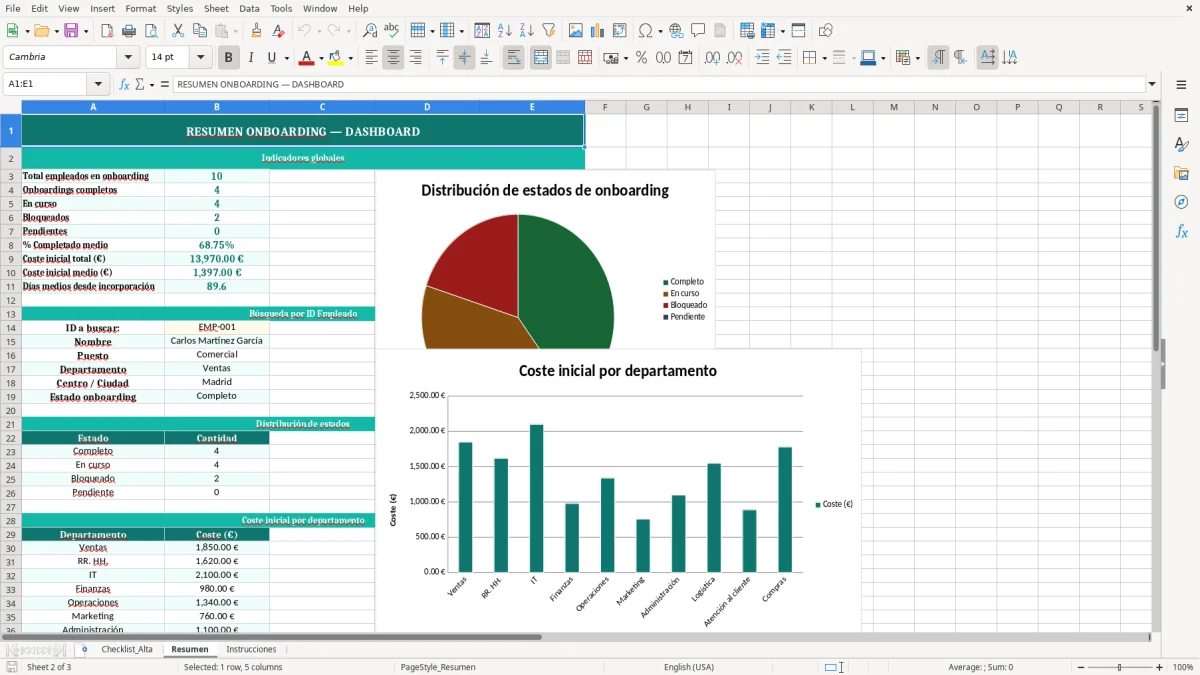This screenshot has width=1200, height=675.
Task: Select cell EMP-001 ID a buscar
Action: pyautogui.click(x=217, y=327)
